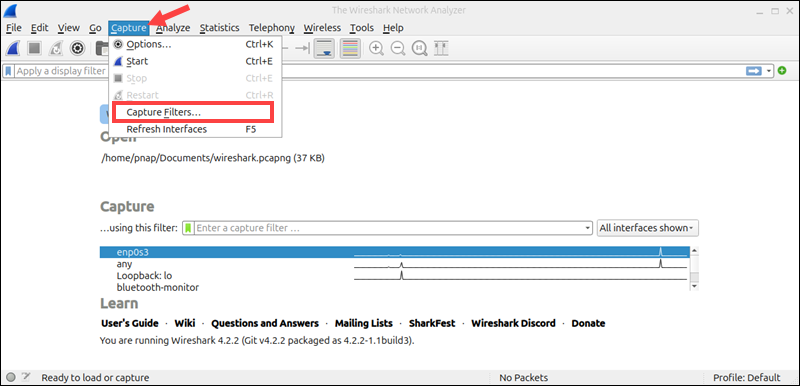Open the Wireshark Discord link
The image size is (800, 386).
[513, 323]
